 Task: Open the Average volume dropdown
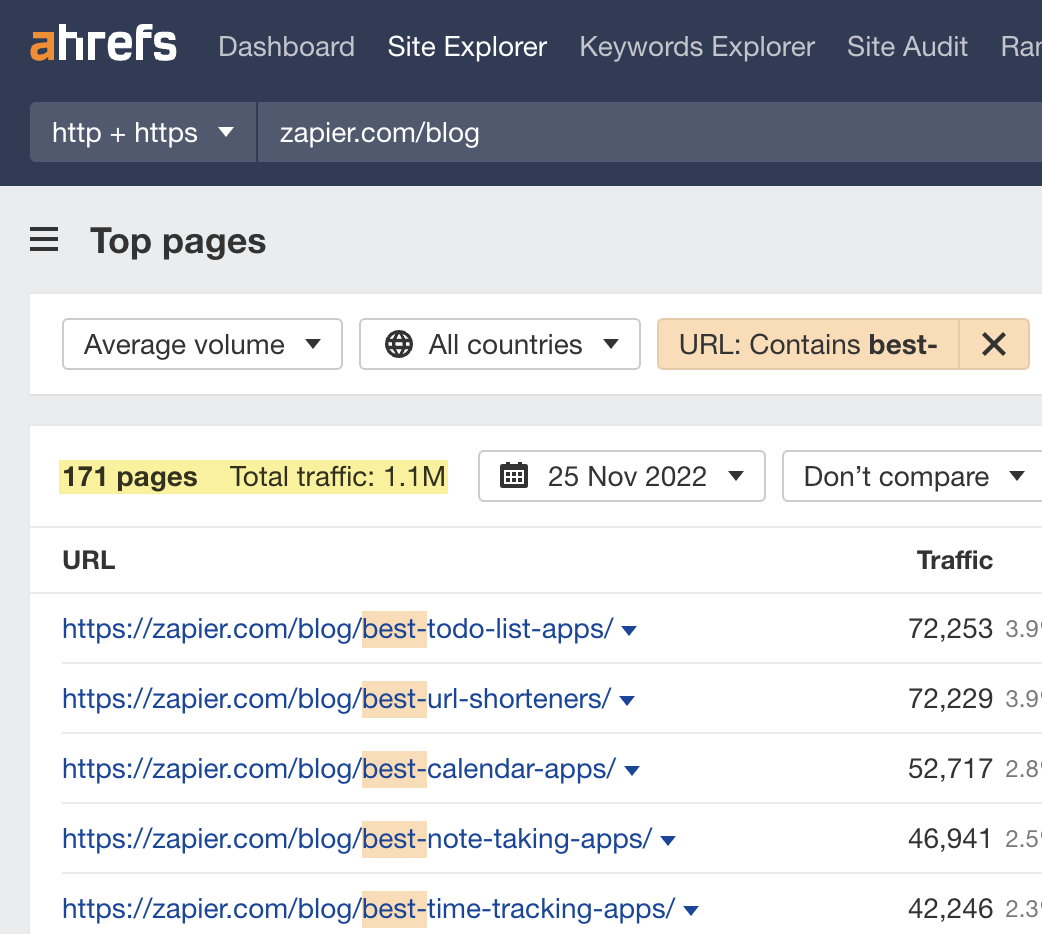tap(201, 344)
